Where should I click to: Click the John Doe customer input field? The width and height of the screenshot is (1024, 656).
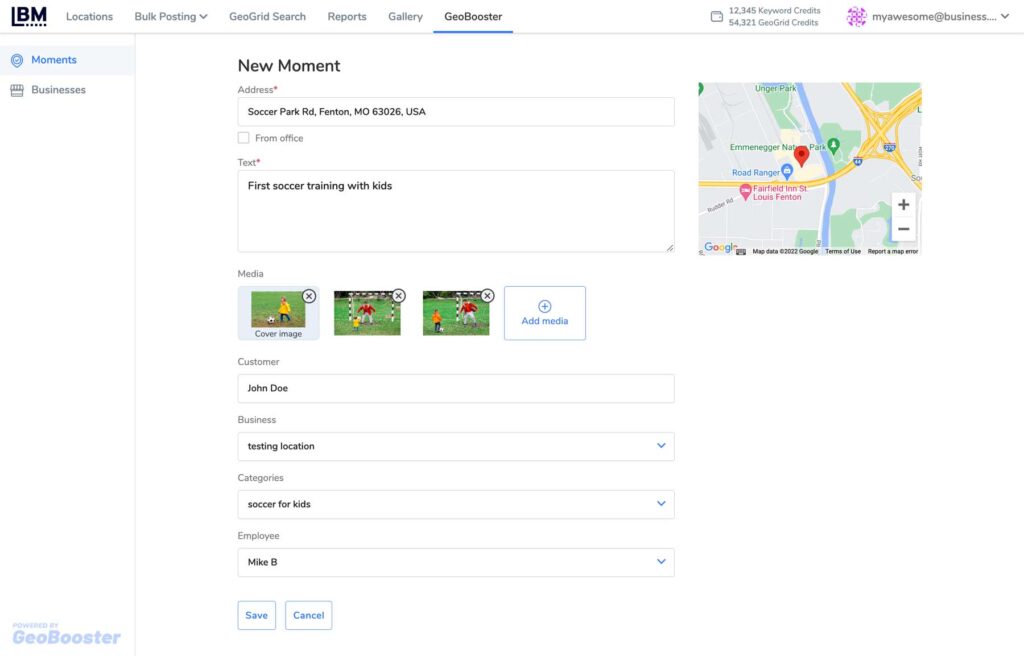[x=455, y=388]
